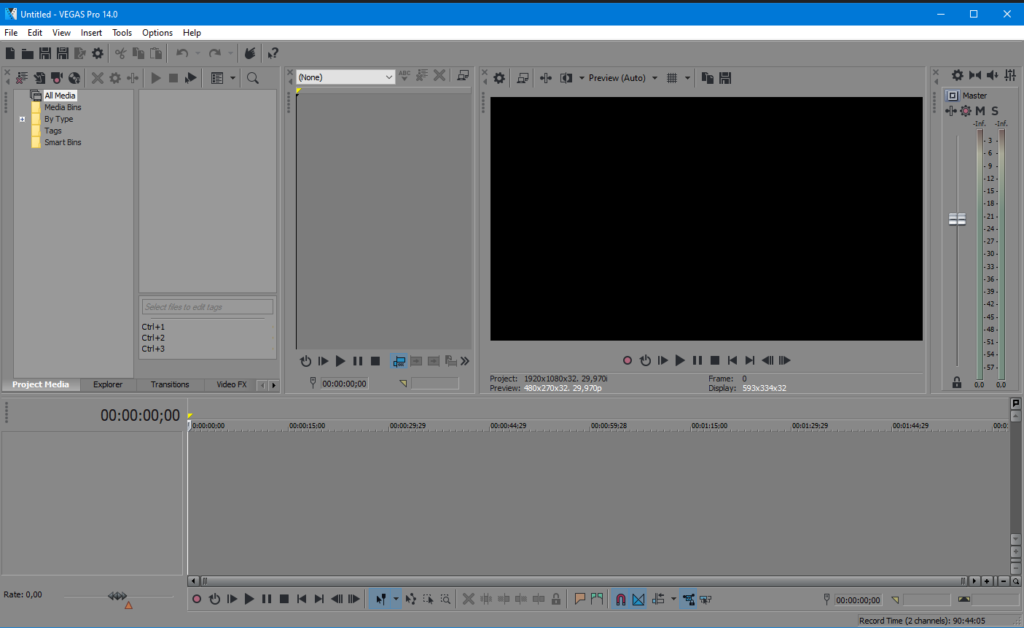
Task: Click the Video Output FX icon in preview toolbar
Action: click(x=546, y=78)
